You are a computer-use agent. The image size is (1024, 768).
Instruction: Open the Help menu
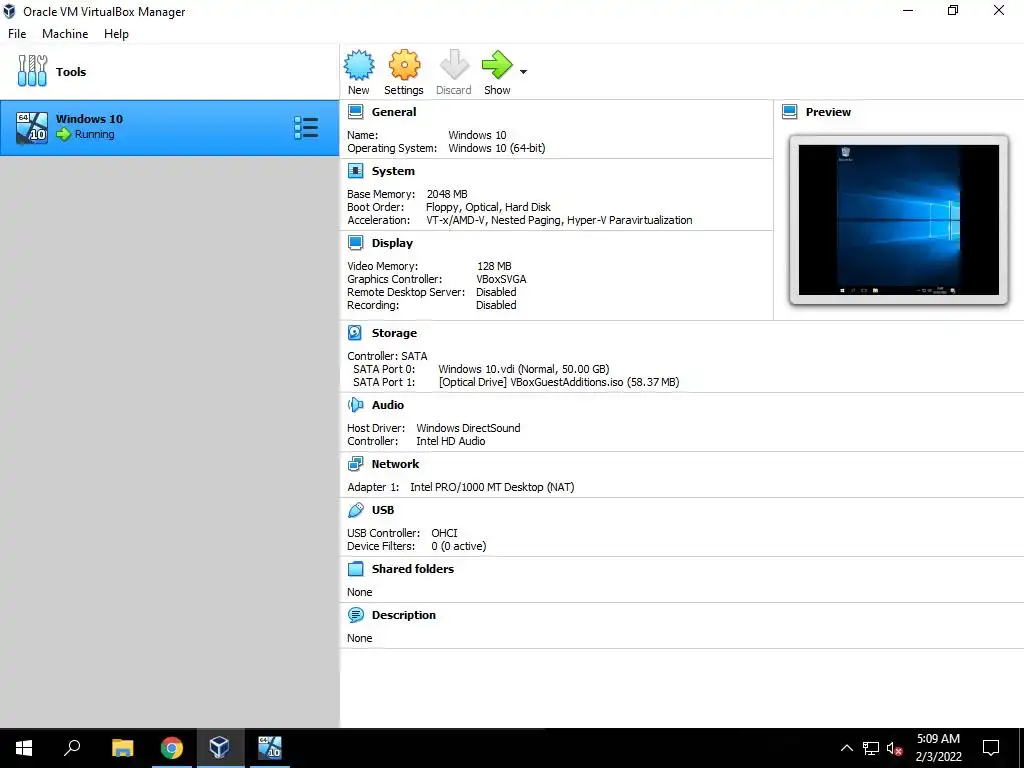coord(116,34)
